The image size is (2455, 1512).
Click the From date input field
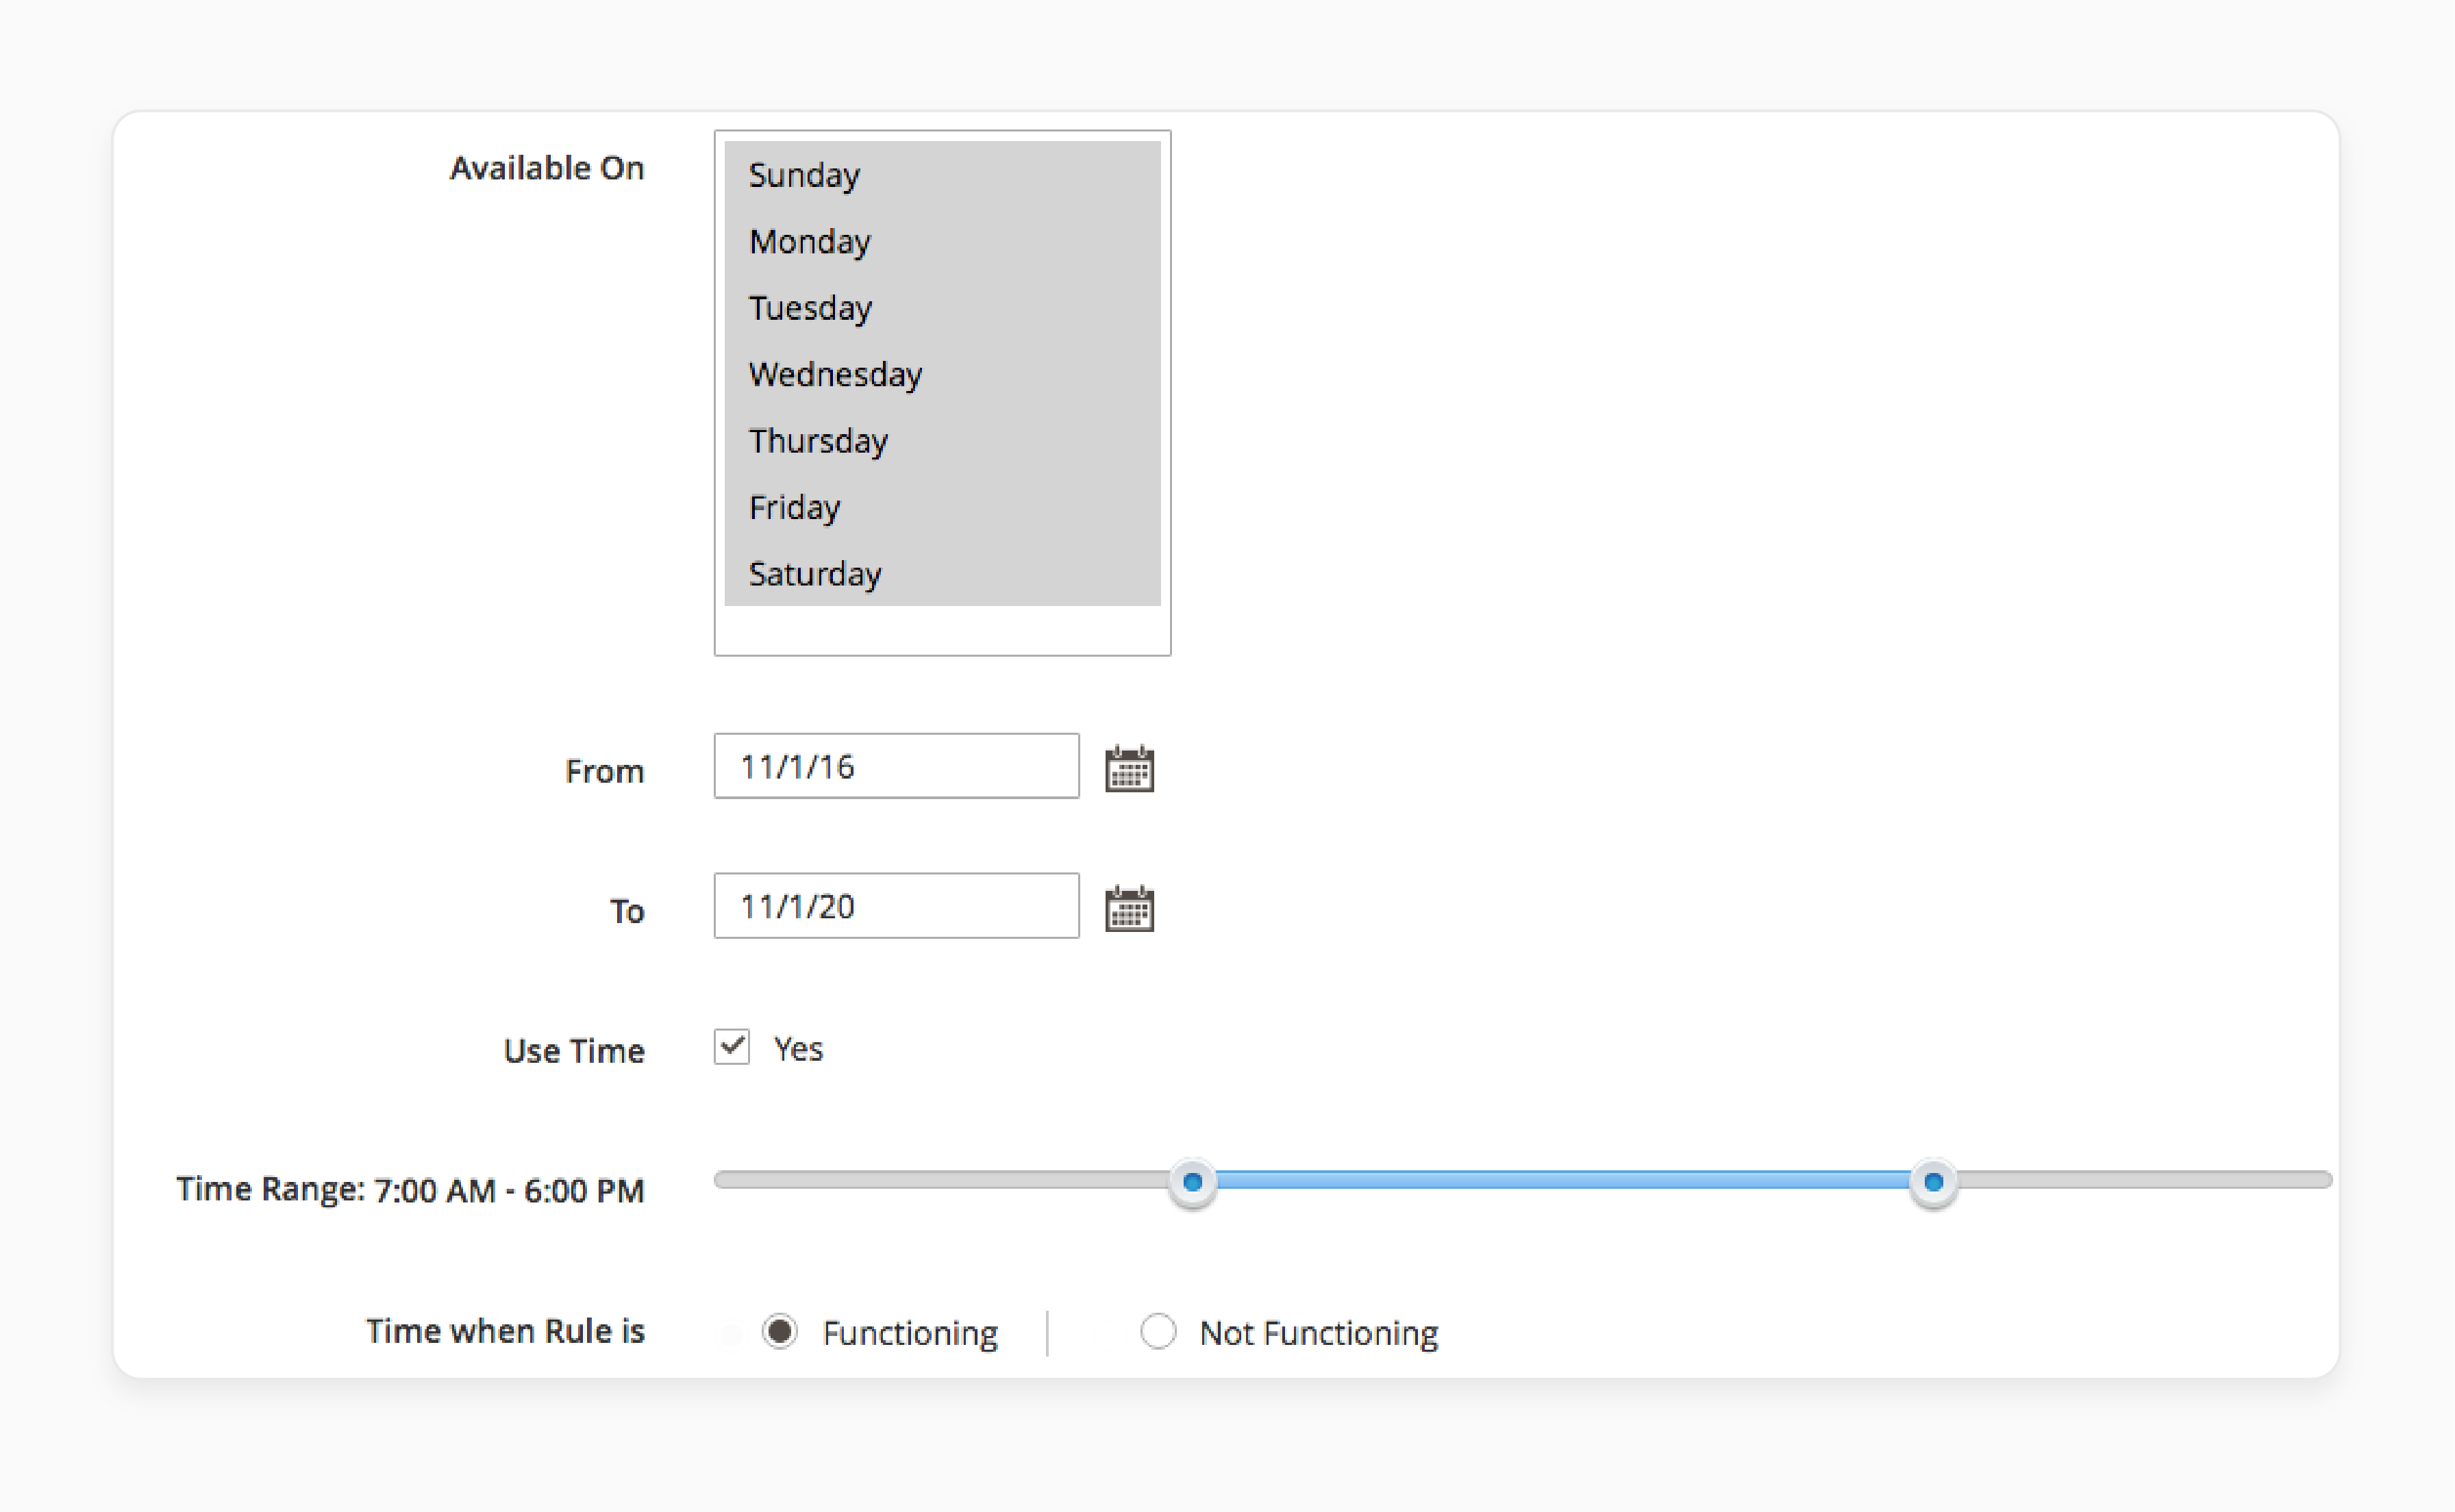[896, 766]
